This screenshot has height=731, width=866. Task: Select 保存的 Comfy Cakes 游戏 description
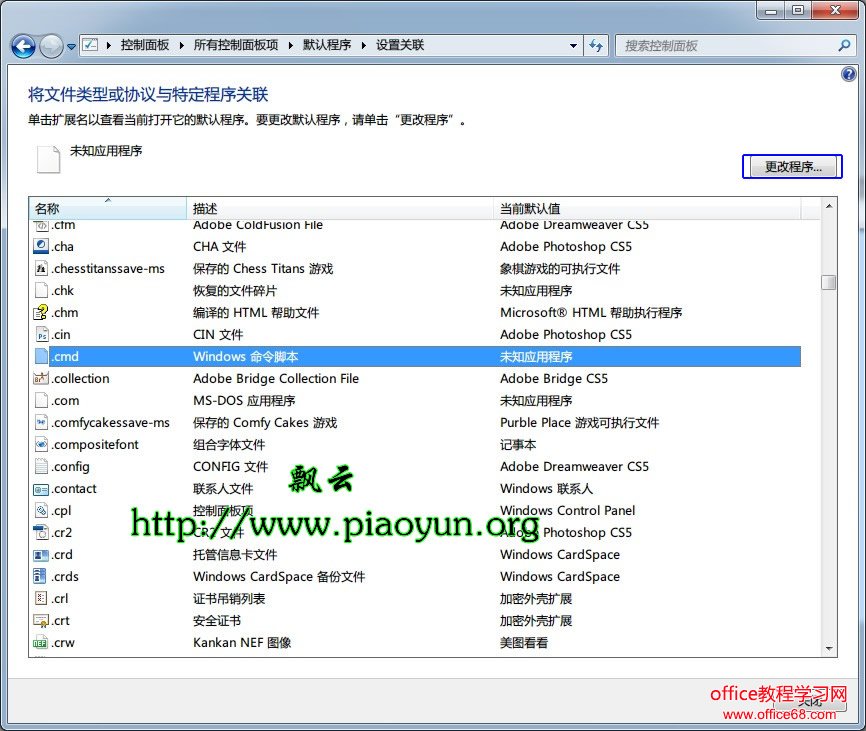(x=265, y=422)
